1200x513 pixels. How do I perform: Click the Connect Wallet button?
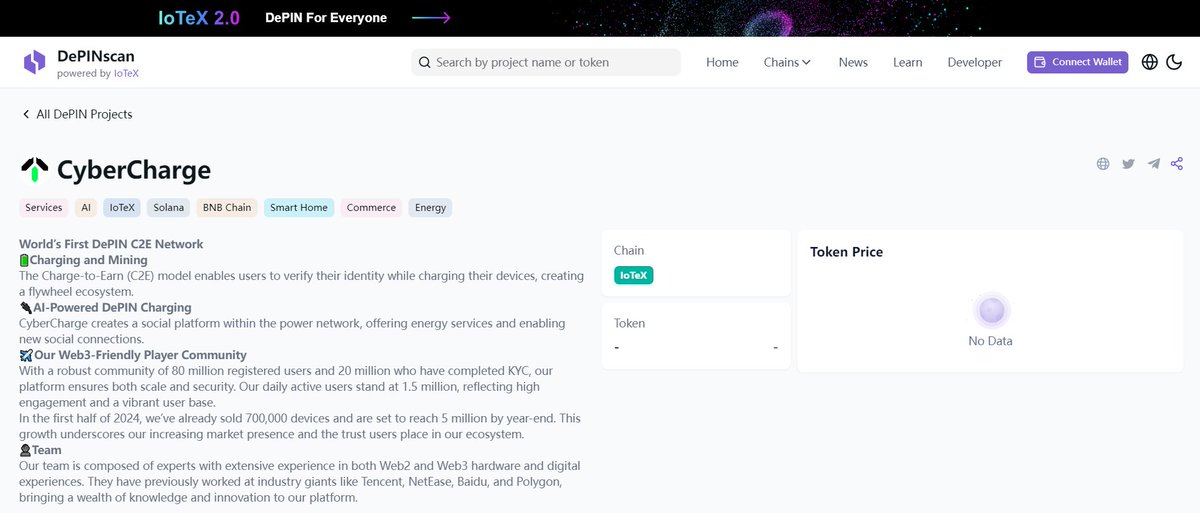coord(1077,62)
